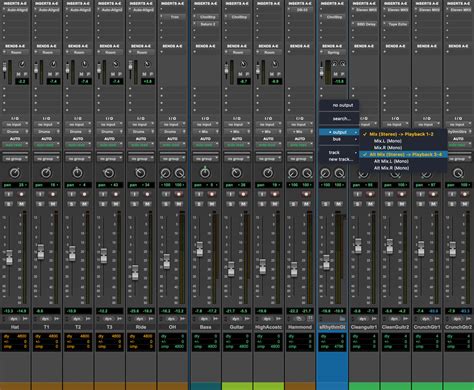The width and height of the screenshot is (474, 390).
Task: Click the T2 track pan knob
Action: [77, 173]
